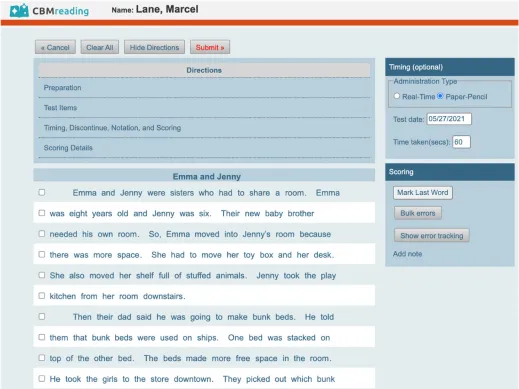Mark the word 'girls' in the passage
The height and width of the screenshot is (389, 519).
[x=110, y=379]
